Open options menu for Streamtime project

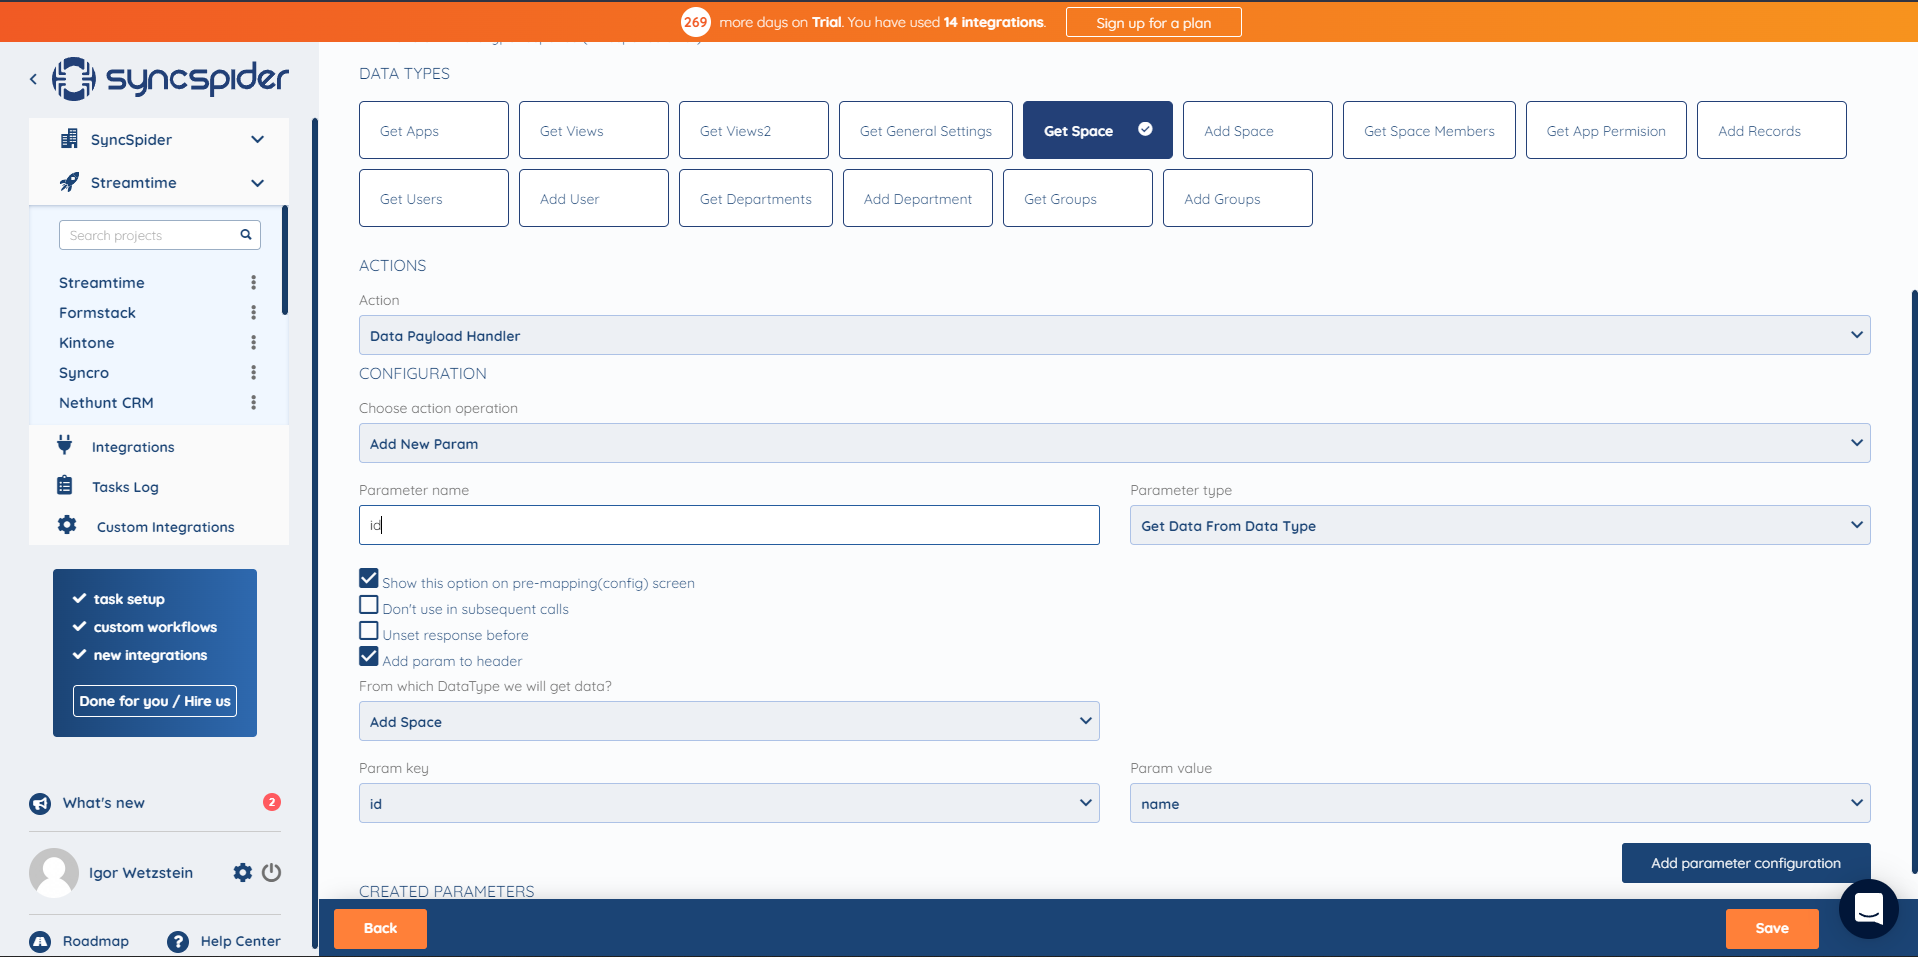(253, 283)
